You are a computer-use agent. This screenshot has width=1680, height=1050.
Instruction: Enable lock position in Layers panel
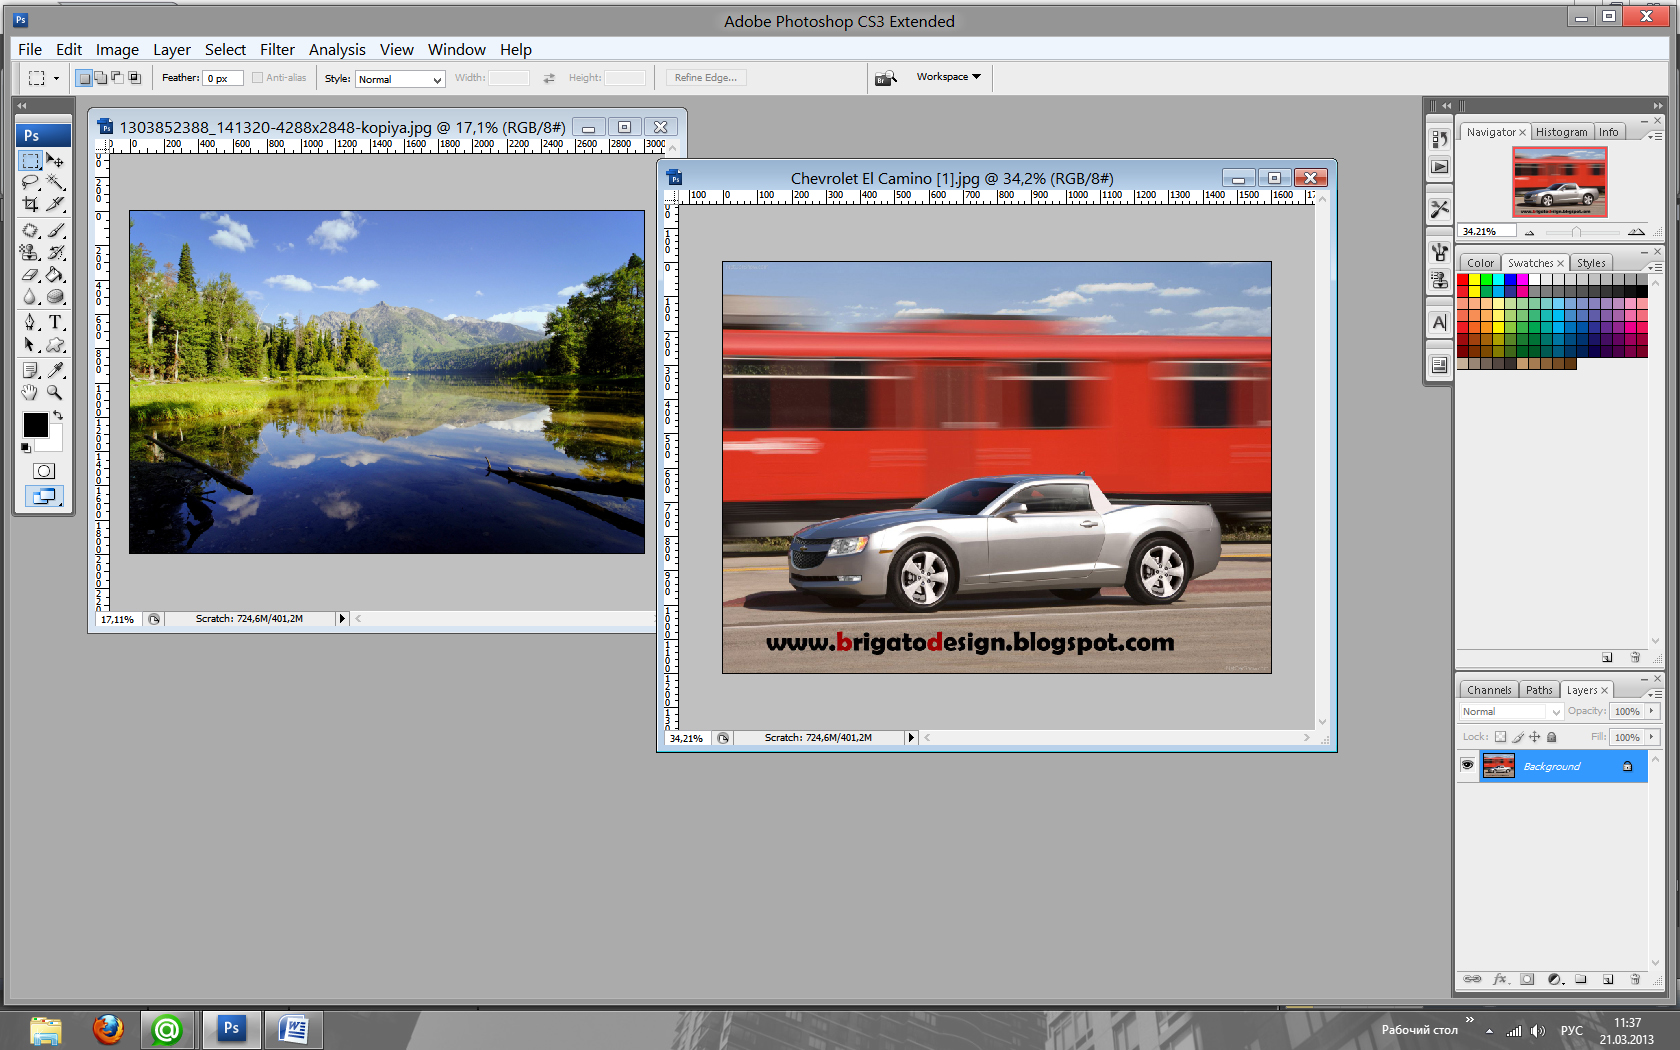(x=1534, y=737)
